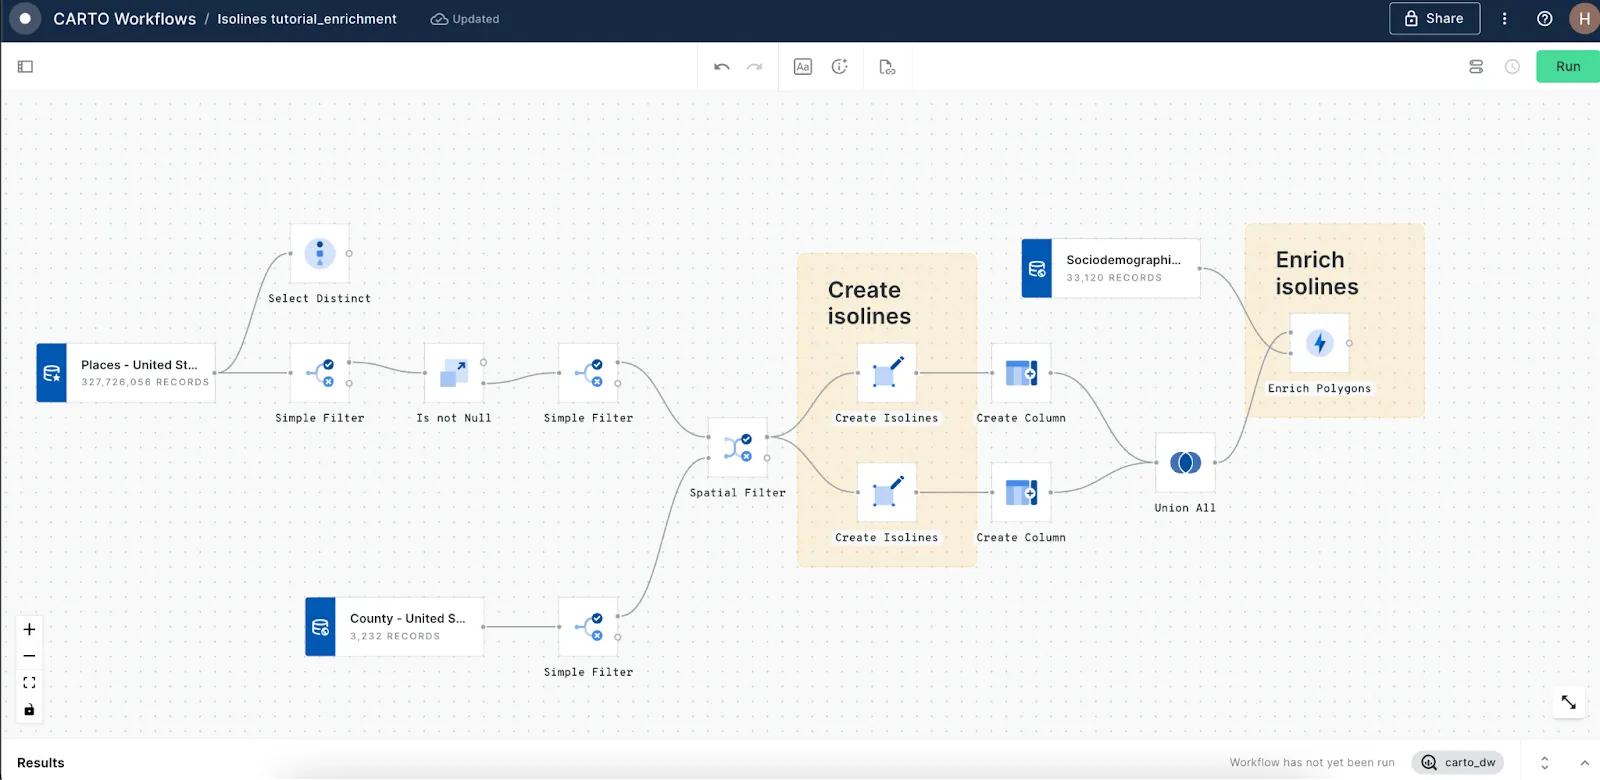The height and width of the screenshot is (780, 1600).
Task: Click the undo arrow in toolbar
Action: [722, 67]
